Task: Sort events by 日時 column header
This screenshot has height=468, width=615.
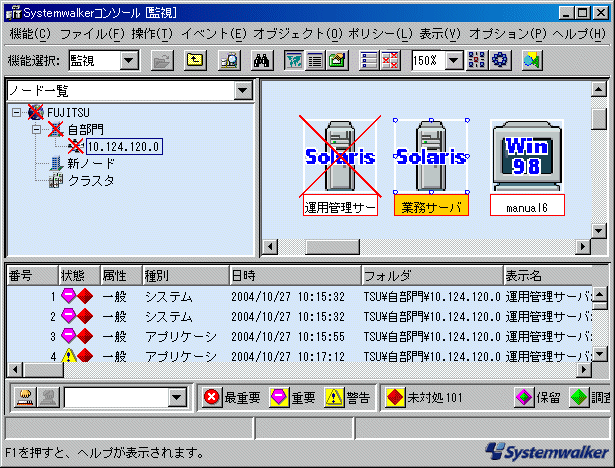Action: 295,275
